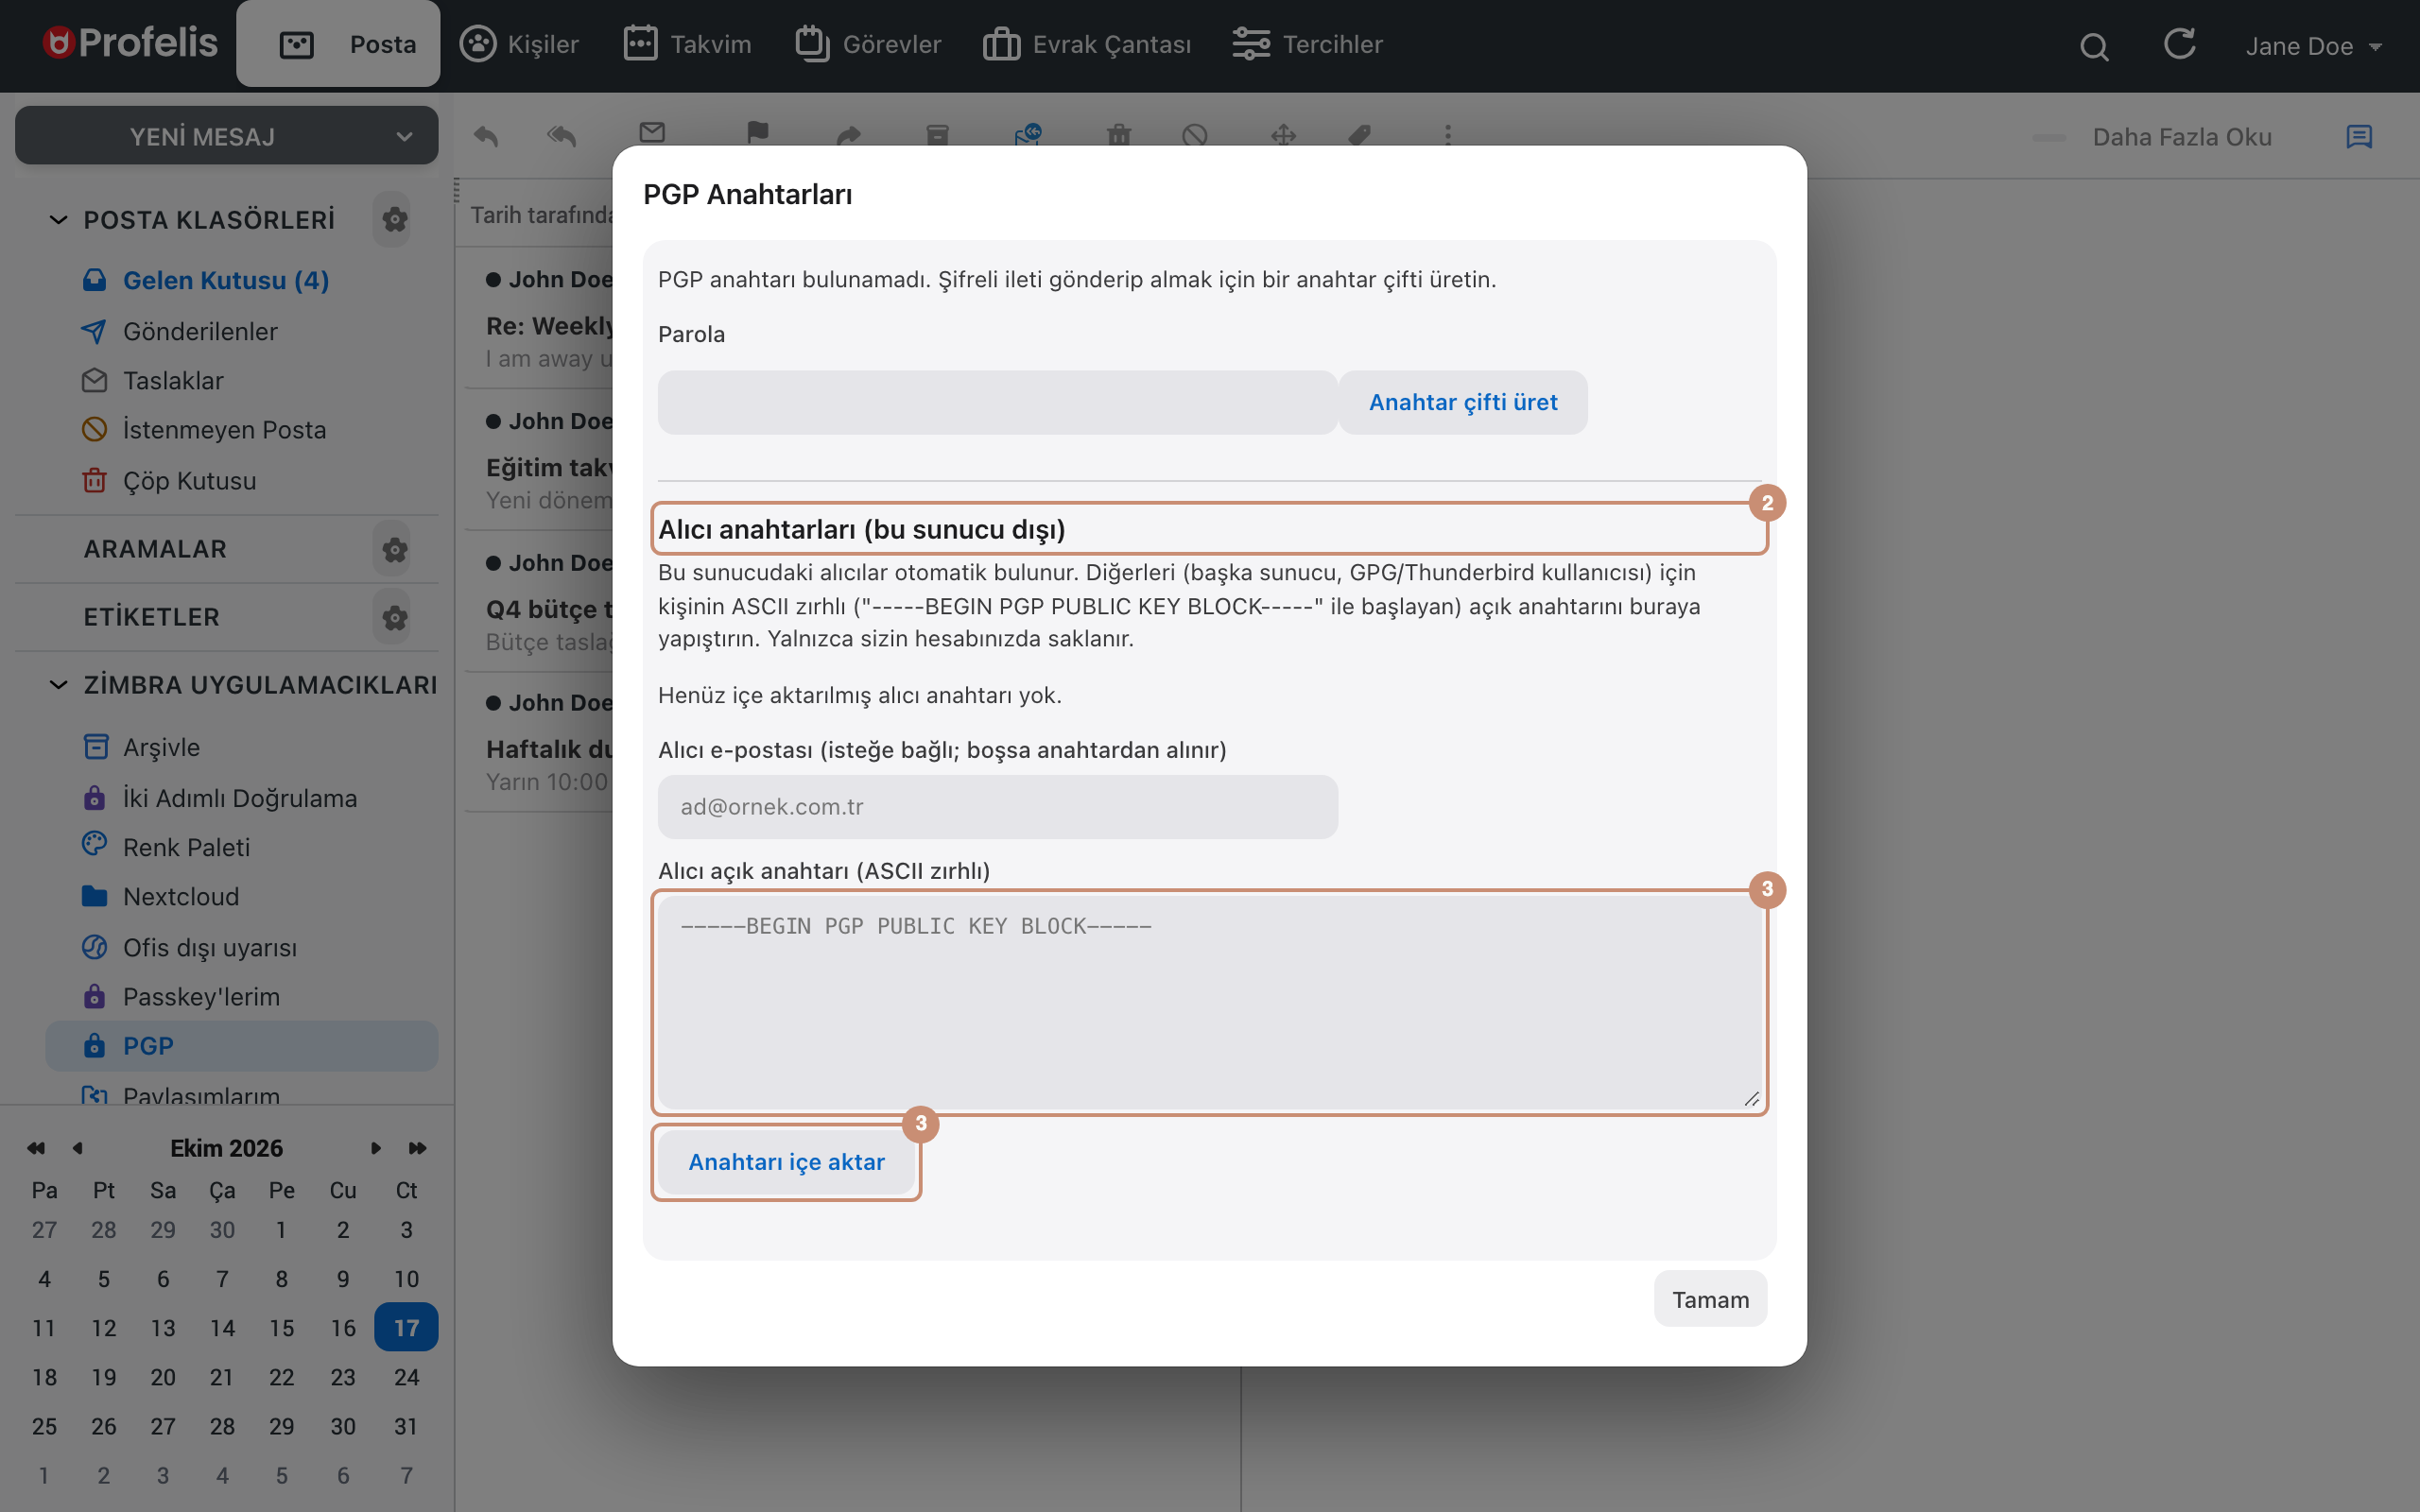Image resolution: width=2420 pixels, height=1512 pixels.
Task: Click the Anahtarı içe aktar button
Action: [x=786, y=1162]
